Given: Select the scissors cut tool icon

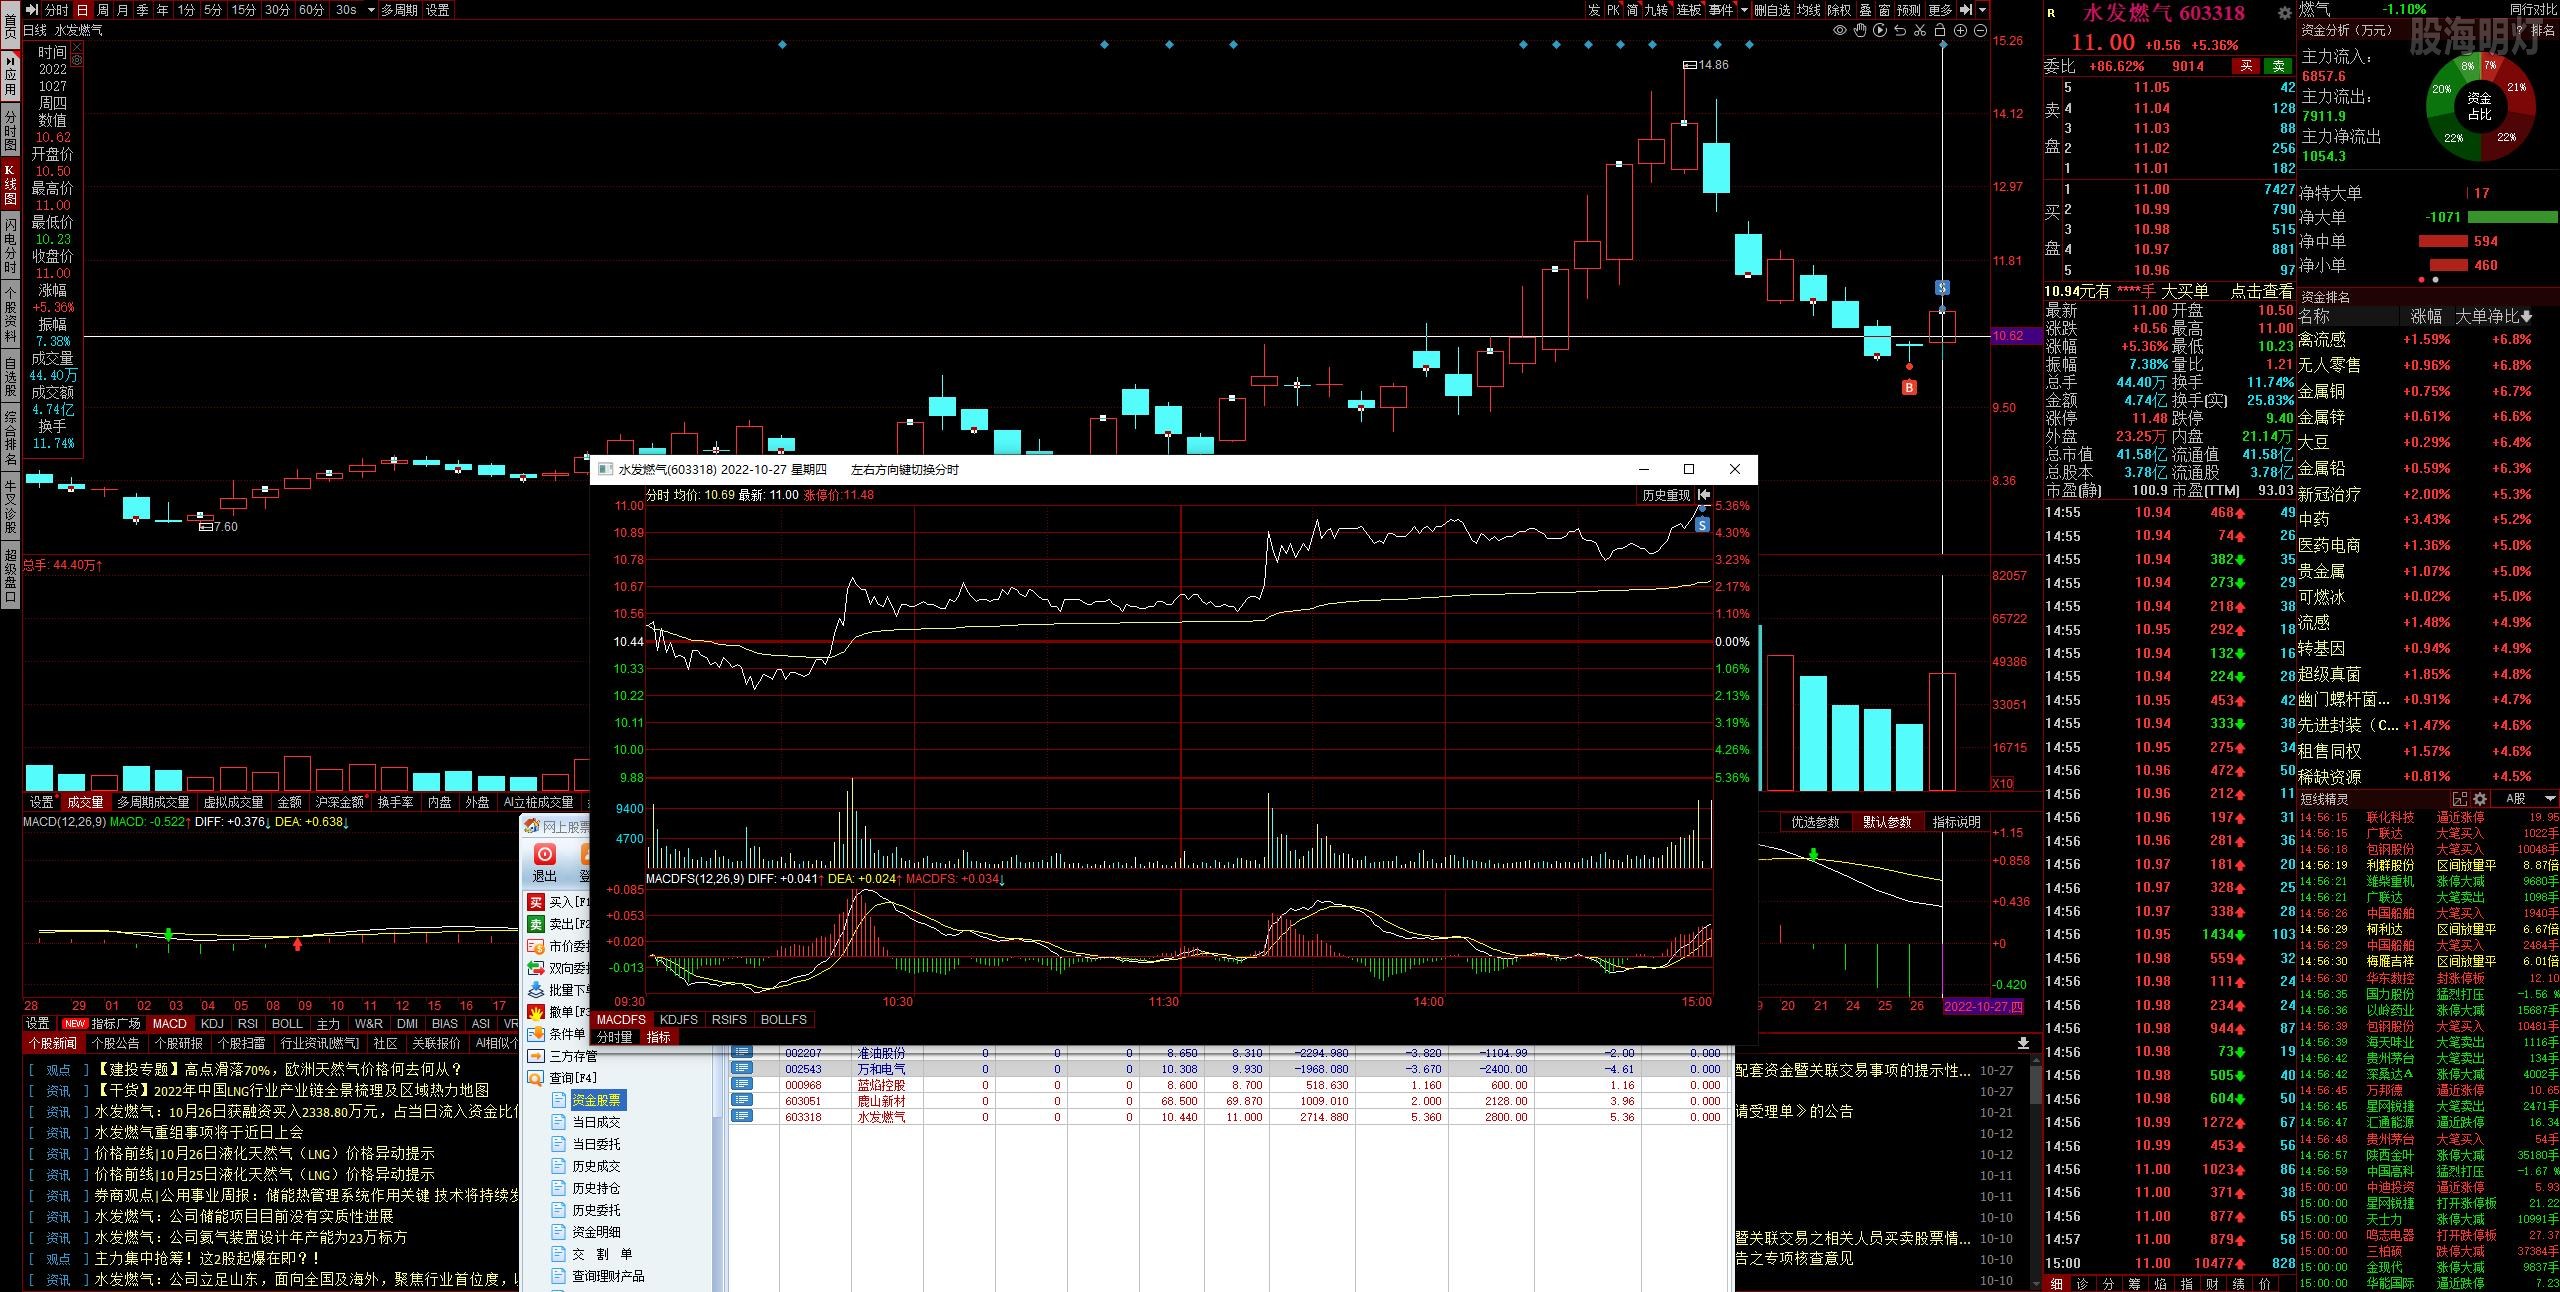Looking at the screenshot, I should [x=1920, y=31].
